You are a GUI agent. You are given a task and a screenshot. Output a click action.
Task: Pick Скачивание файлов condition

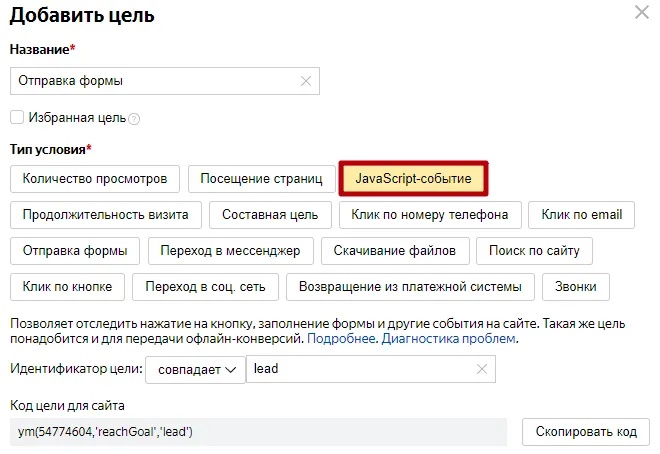pyautogui.click(x=395, y=250)
